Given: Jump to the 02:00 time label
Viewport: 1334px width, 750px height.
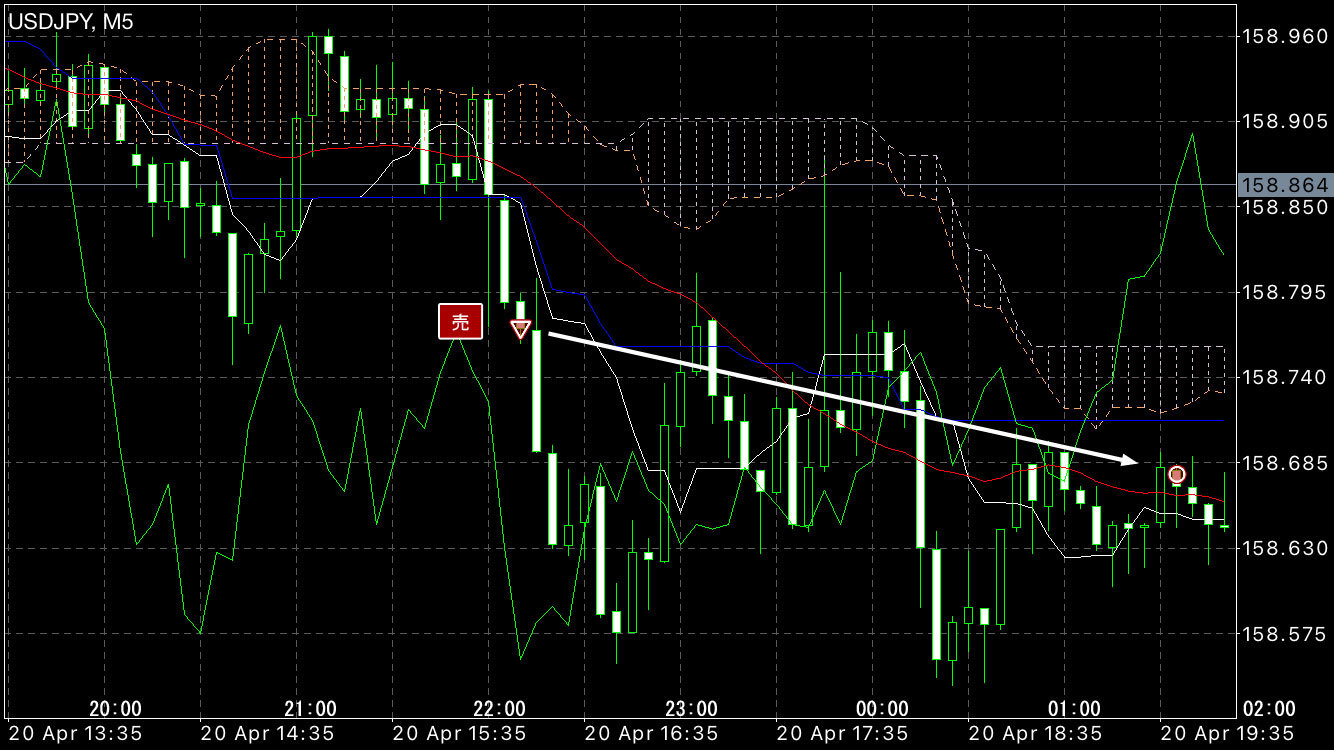Looking at the screenshot, I should click(x=1267, y=709).
